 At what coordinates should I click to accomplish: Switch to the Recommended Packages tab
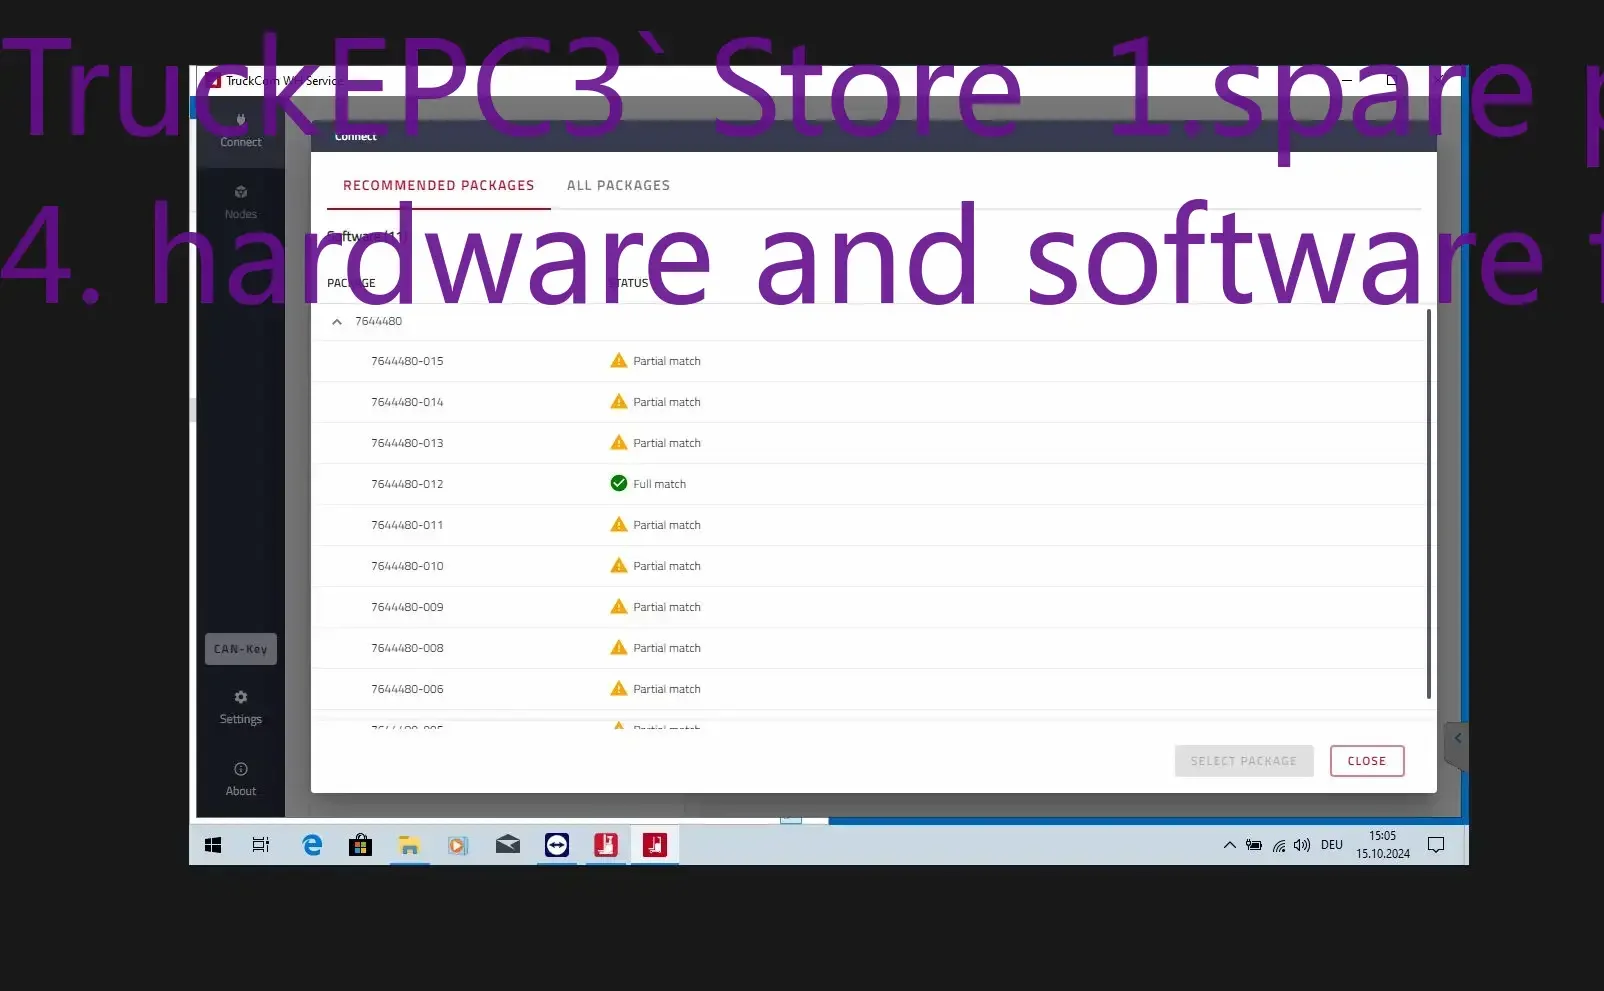coord(439,186)
